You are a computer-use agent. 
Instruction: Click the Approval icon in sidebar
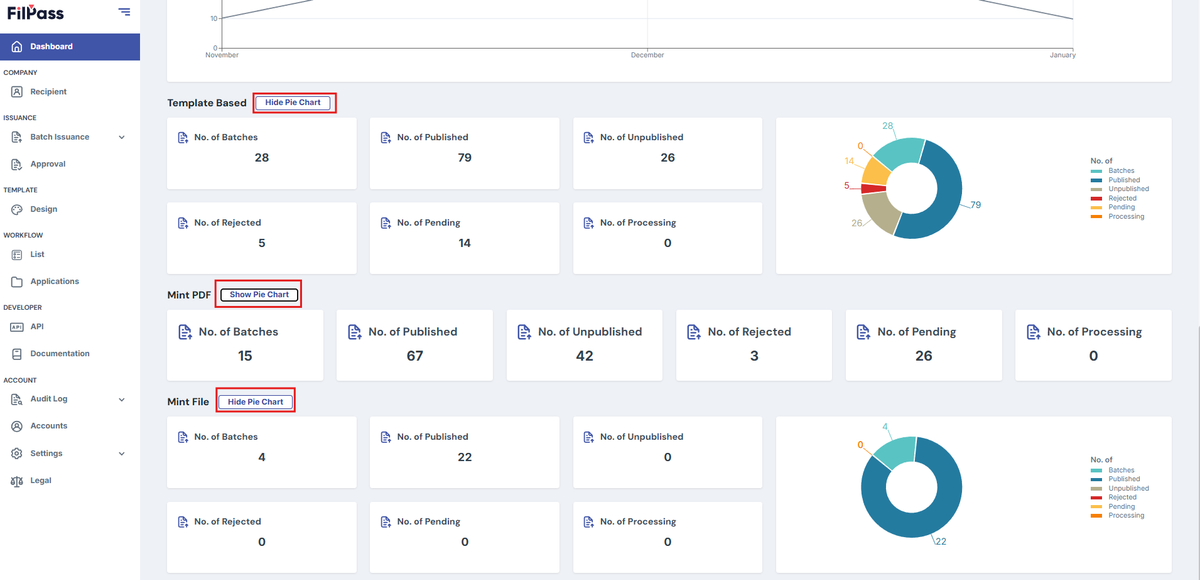[x=16, y=164]
